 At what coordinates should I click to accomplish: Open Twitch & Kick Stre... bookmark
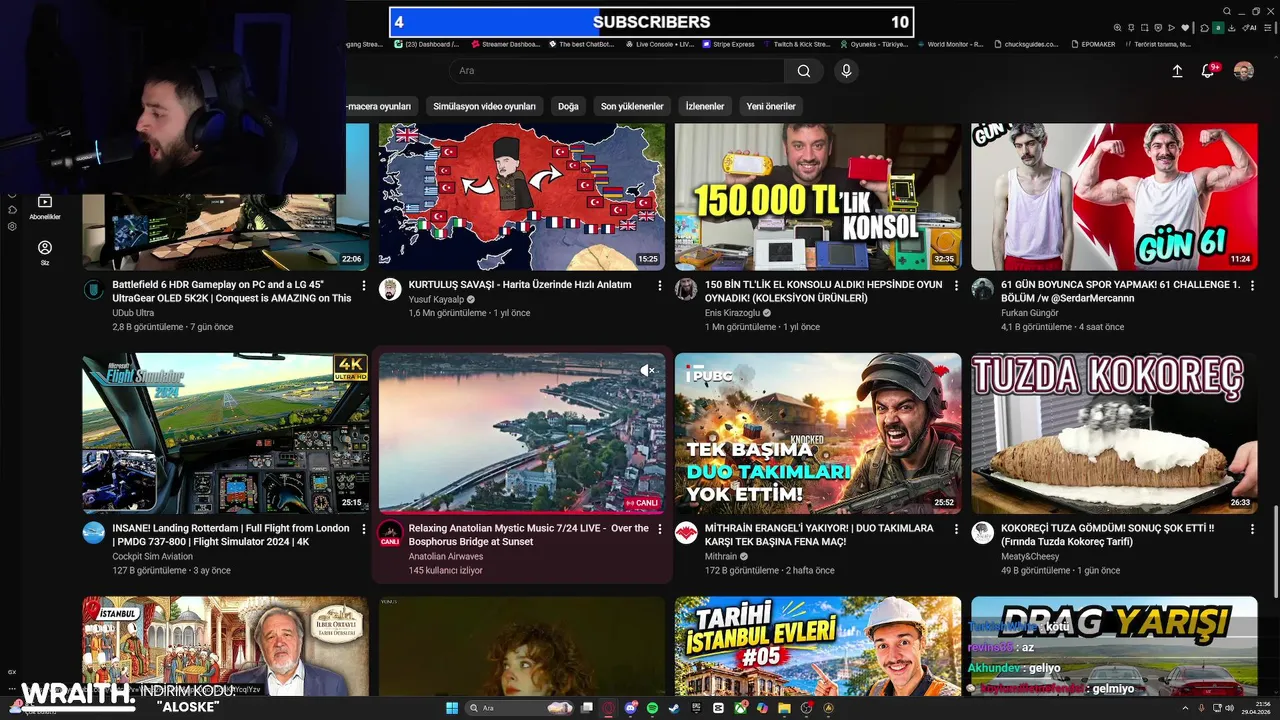pyautogui.click(x=796, y=44)
